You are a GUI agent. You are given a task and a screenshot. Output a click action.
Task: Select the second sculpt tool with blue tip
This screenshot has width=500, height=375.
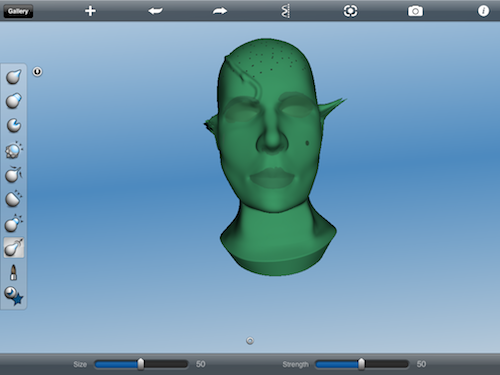[x=14, y=100]
